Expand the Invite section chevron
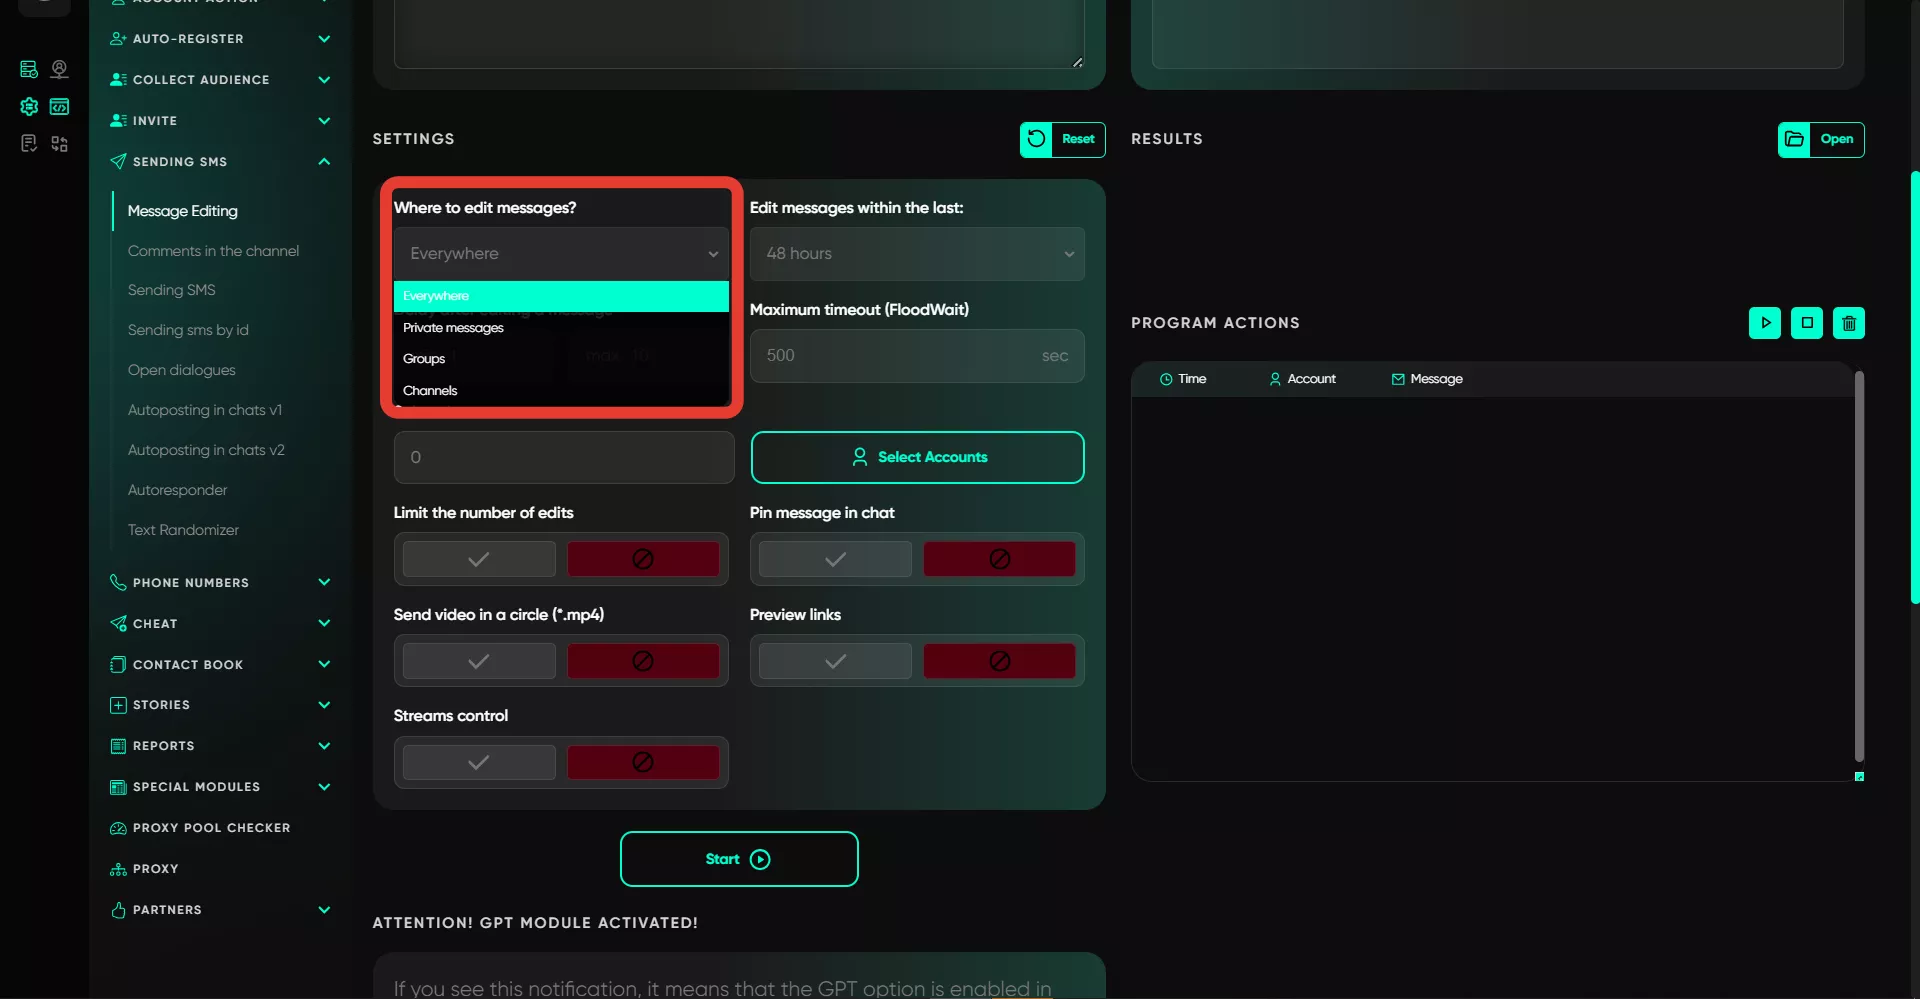The image size is (1920, 999). click(x=324, y=121)
